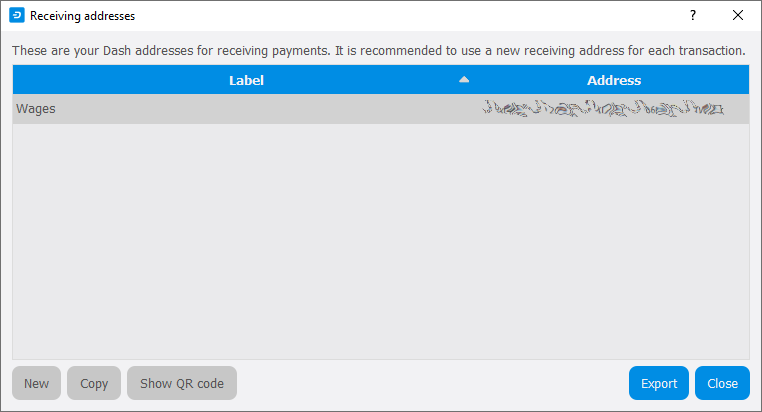This screenshot has width=762, height=412.
Task: Click the Dash logo in the title bar
Action: [16, 16]
